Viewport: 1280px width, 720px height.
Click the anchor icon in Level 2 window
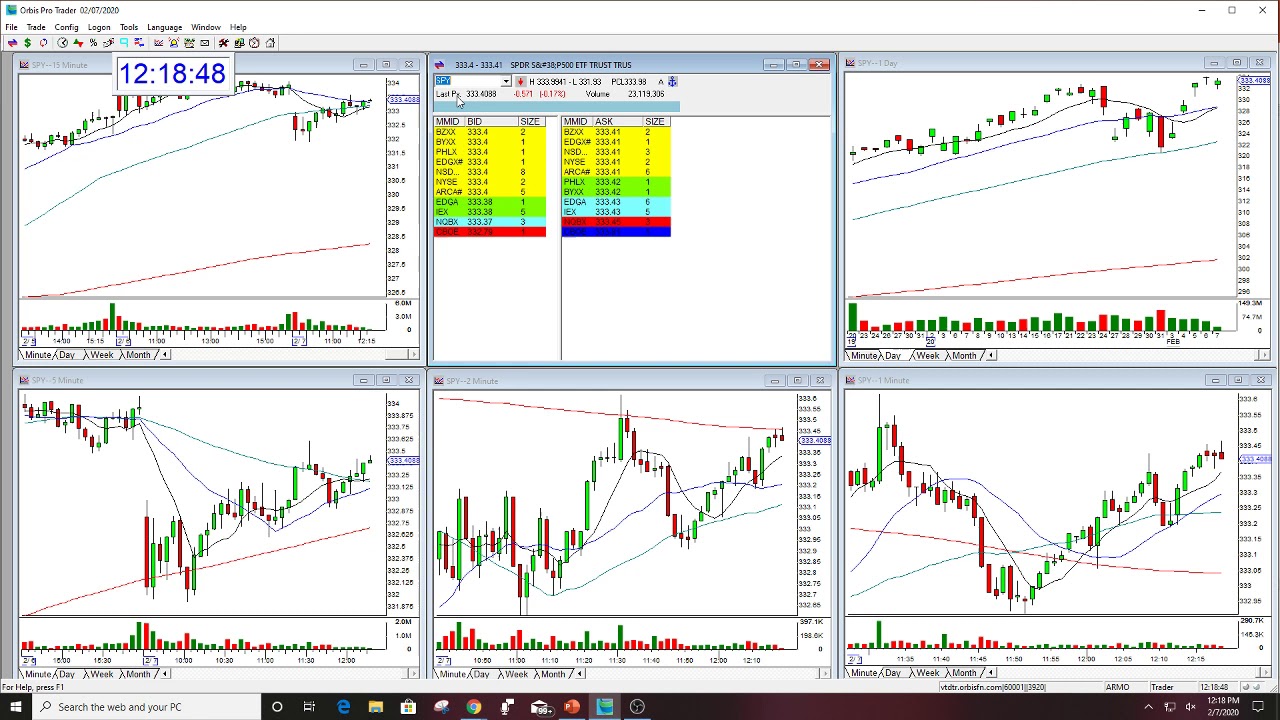(x=673, y=81)
